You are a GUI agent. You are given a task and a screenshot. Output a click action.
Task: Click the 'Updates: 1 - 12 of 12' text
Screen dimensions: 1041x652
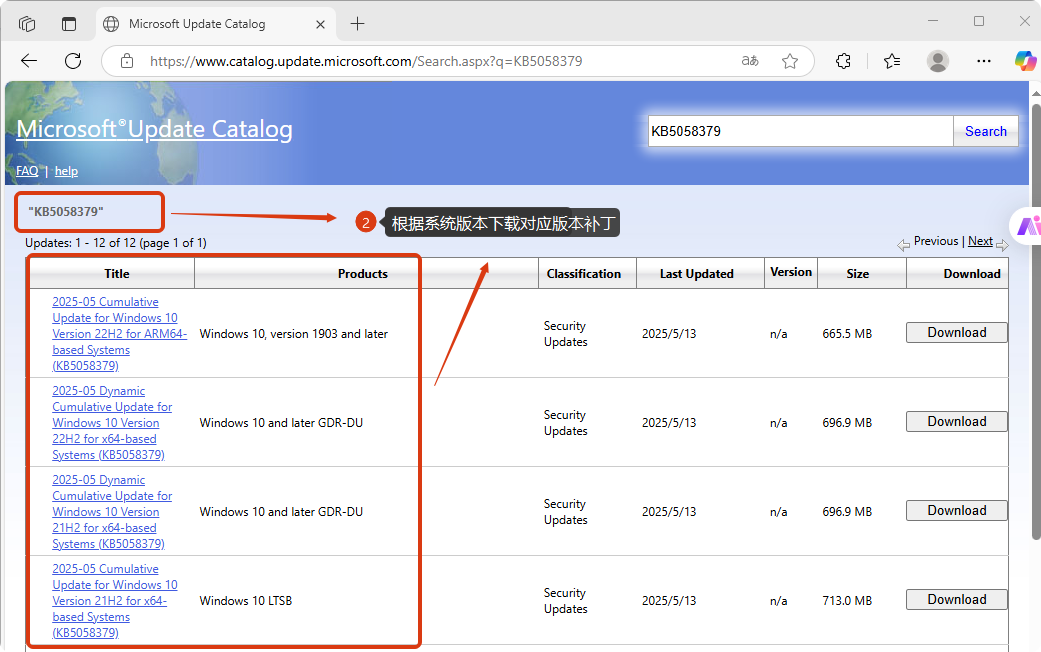(x=116, y=243)
